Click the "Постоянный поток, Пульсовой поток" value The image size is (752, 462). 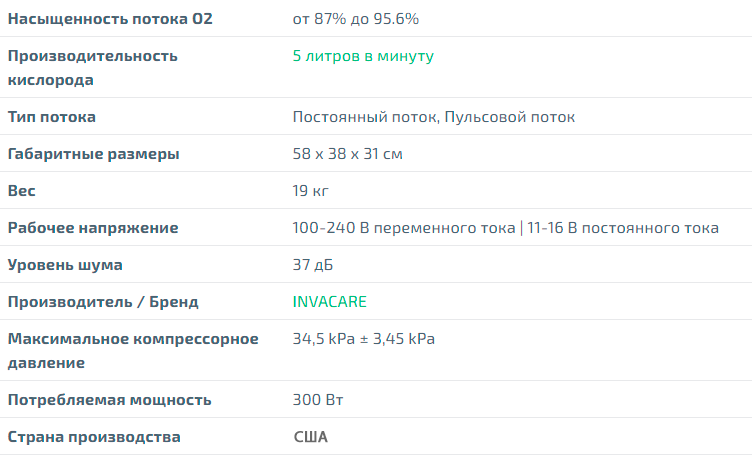point(434,117)
